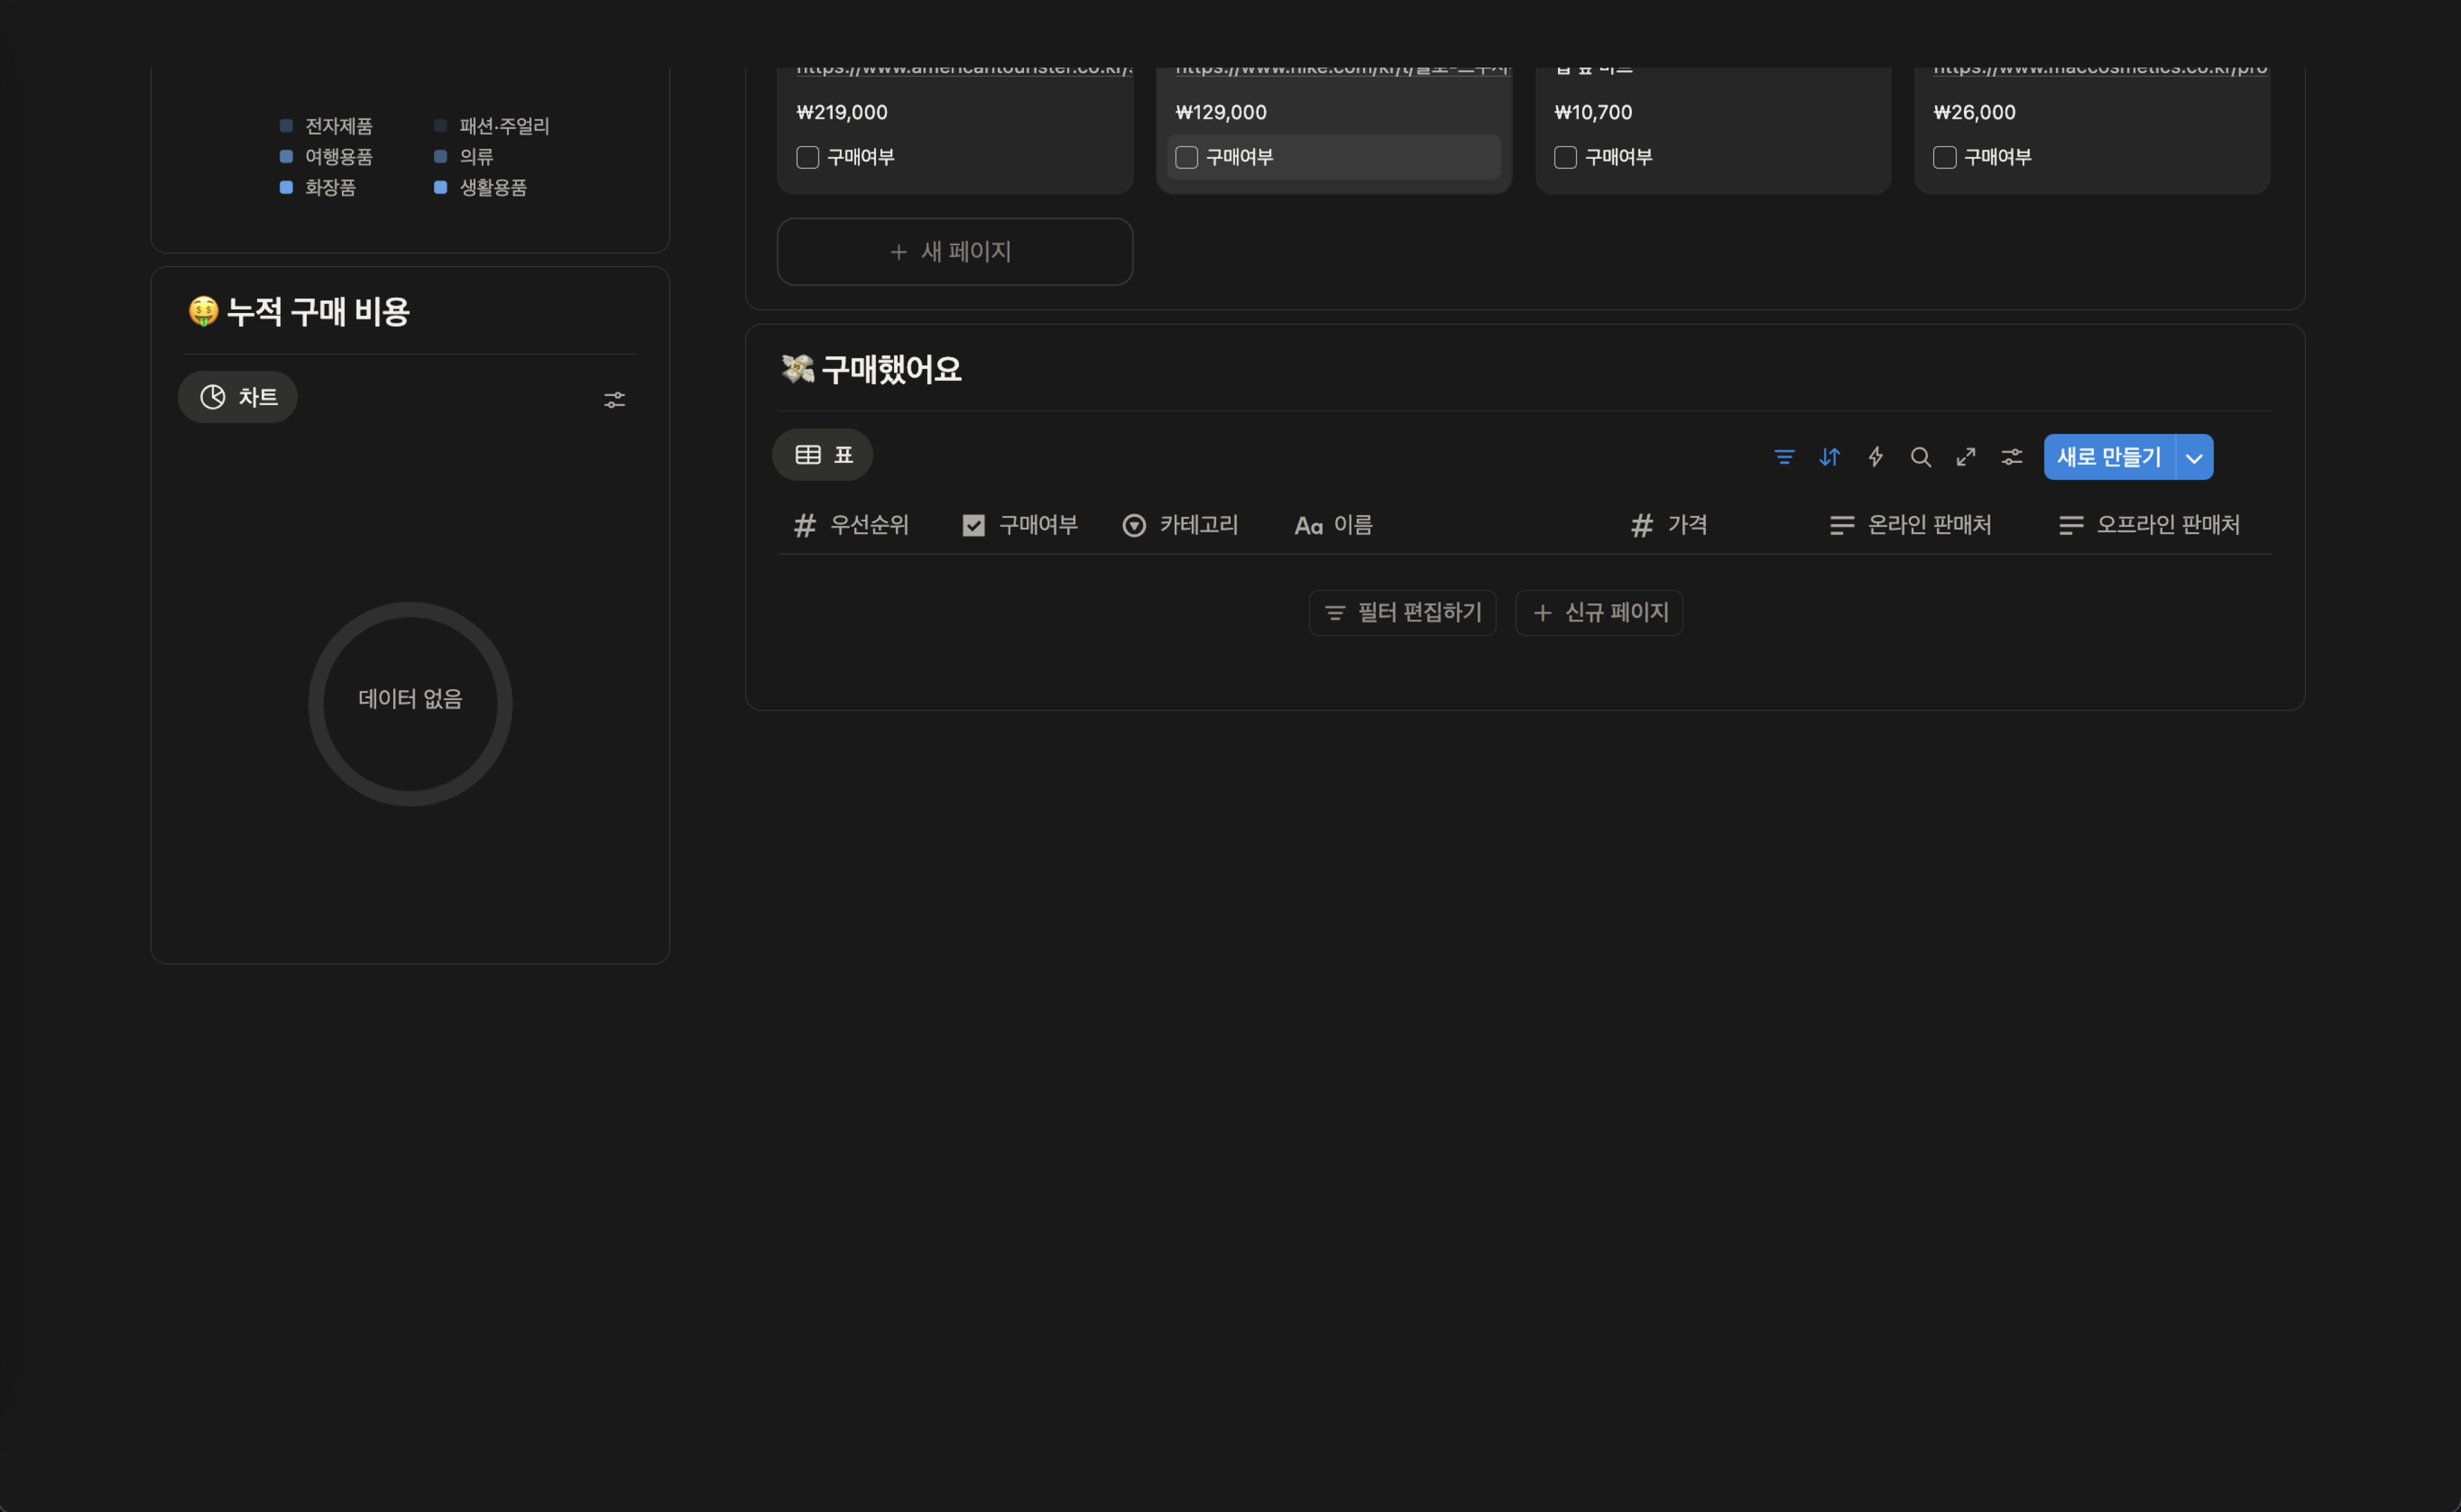Click the search magnifier icon in the table
The width and height of the screenshot is (2461, 1512).
(x=1920, y=457)
